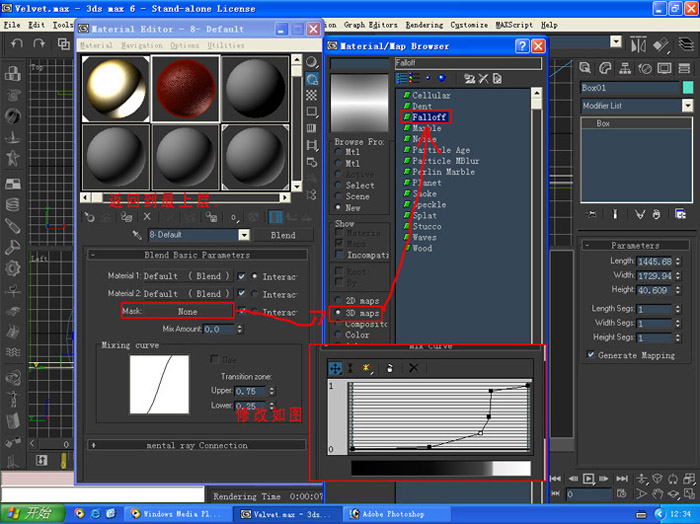
Task: Select the Color Mods radio button
Action: (x=338, y=335)
